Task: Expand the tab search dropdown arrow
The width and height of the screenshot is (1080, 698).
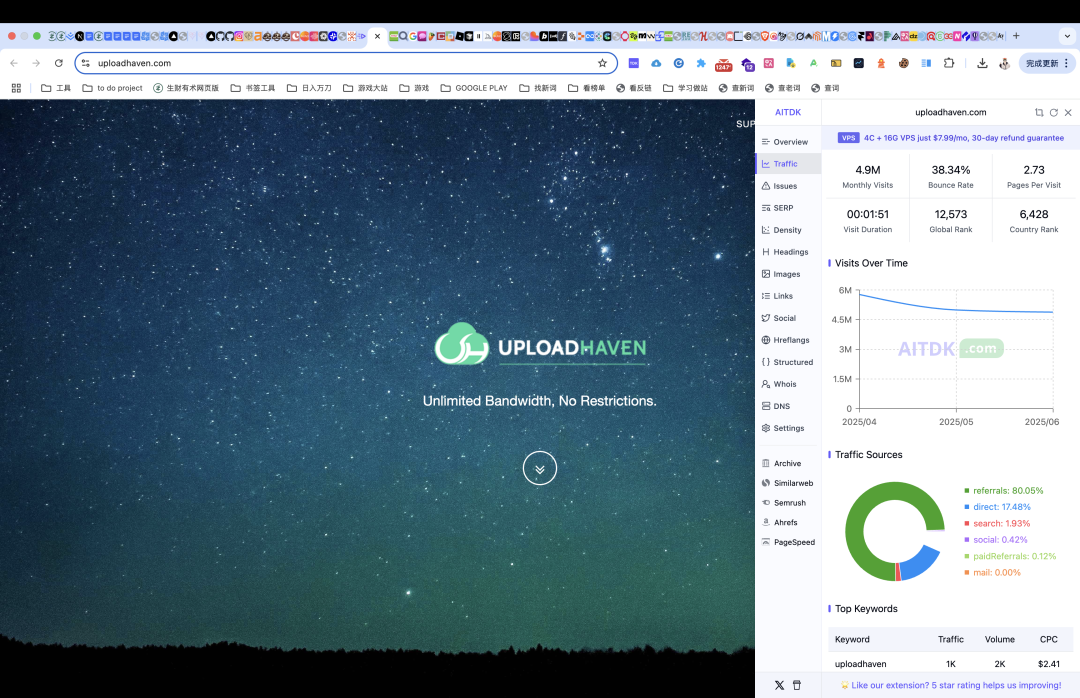Action: coord(1068,36)
